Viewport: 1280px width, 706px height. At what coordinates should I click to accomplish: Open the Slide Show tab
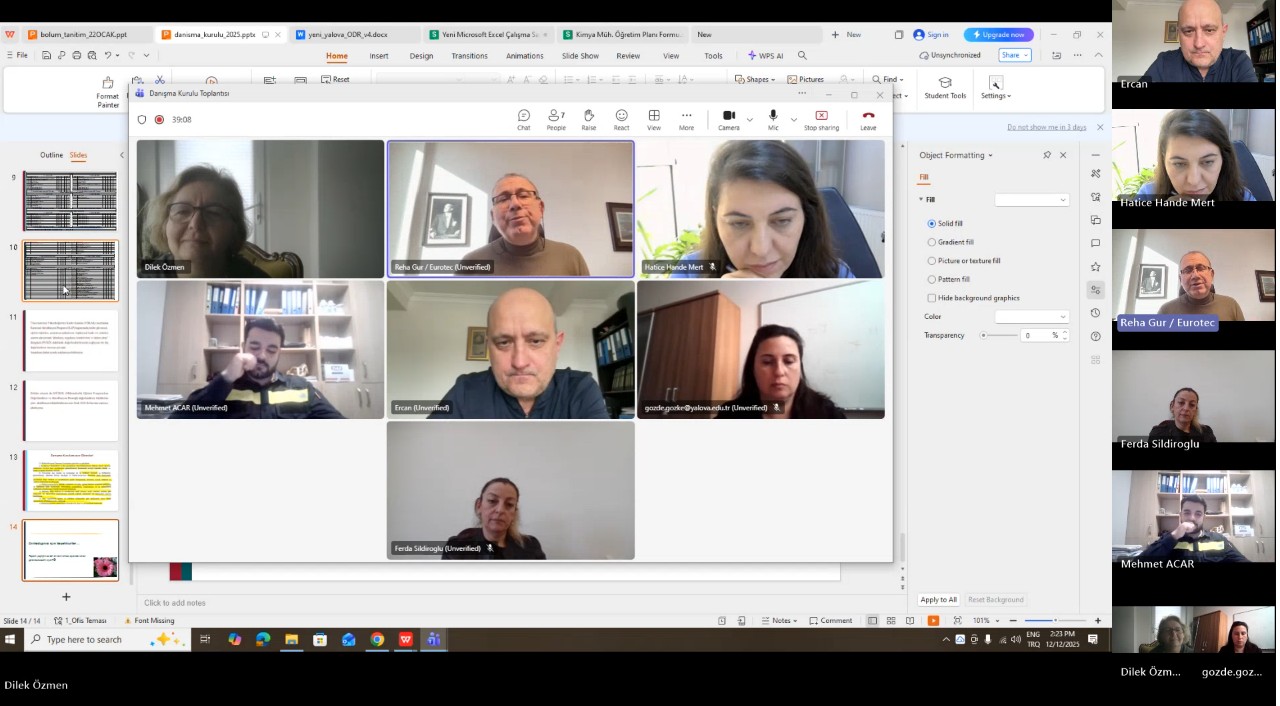point(580,56)
